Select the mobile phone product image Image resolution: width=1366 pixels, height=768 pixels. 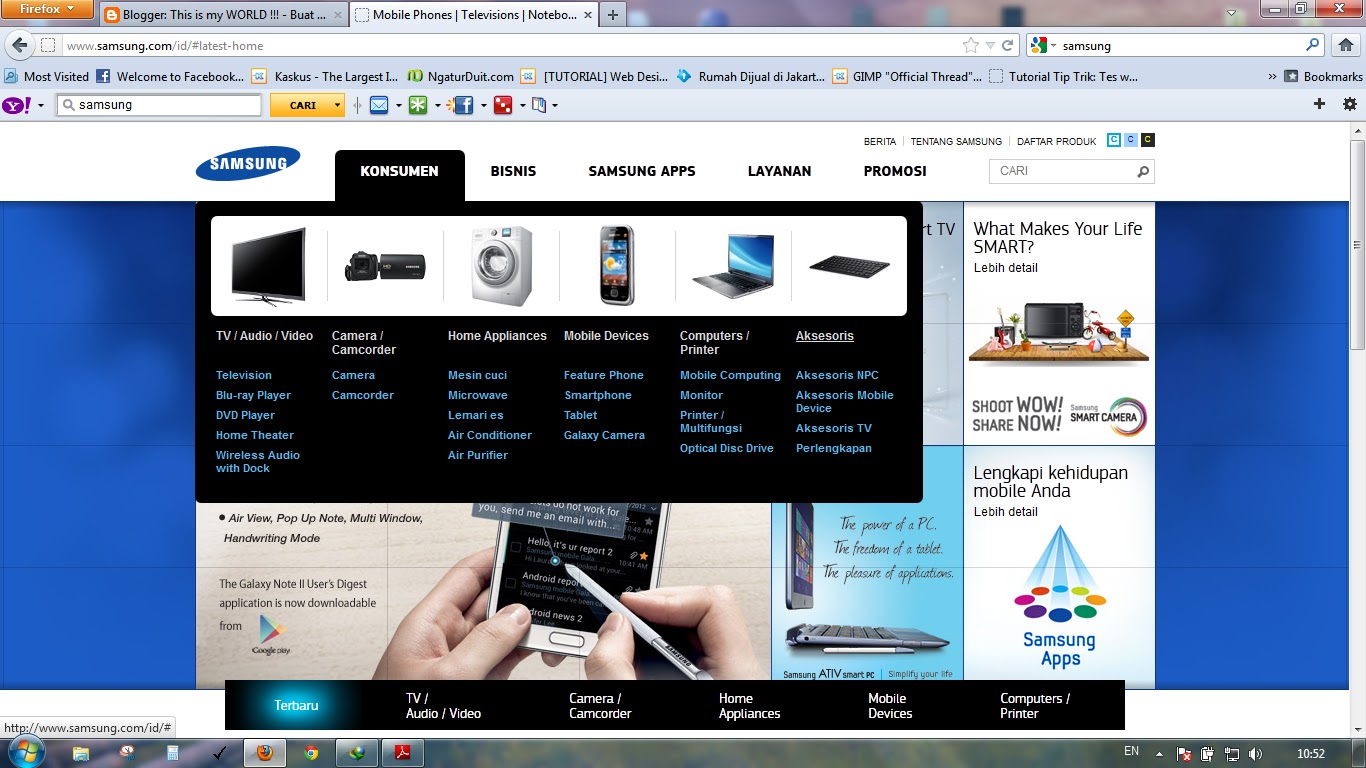617,266
